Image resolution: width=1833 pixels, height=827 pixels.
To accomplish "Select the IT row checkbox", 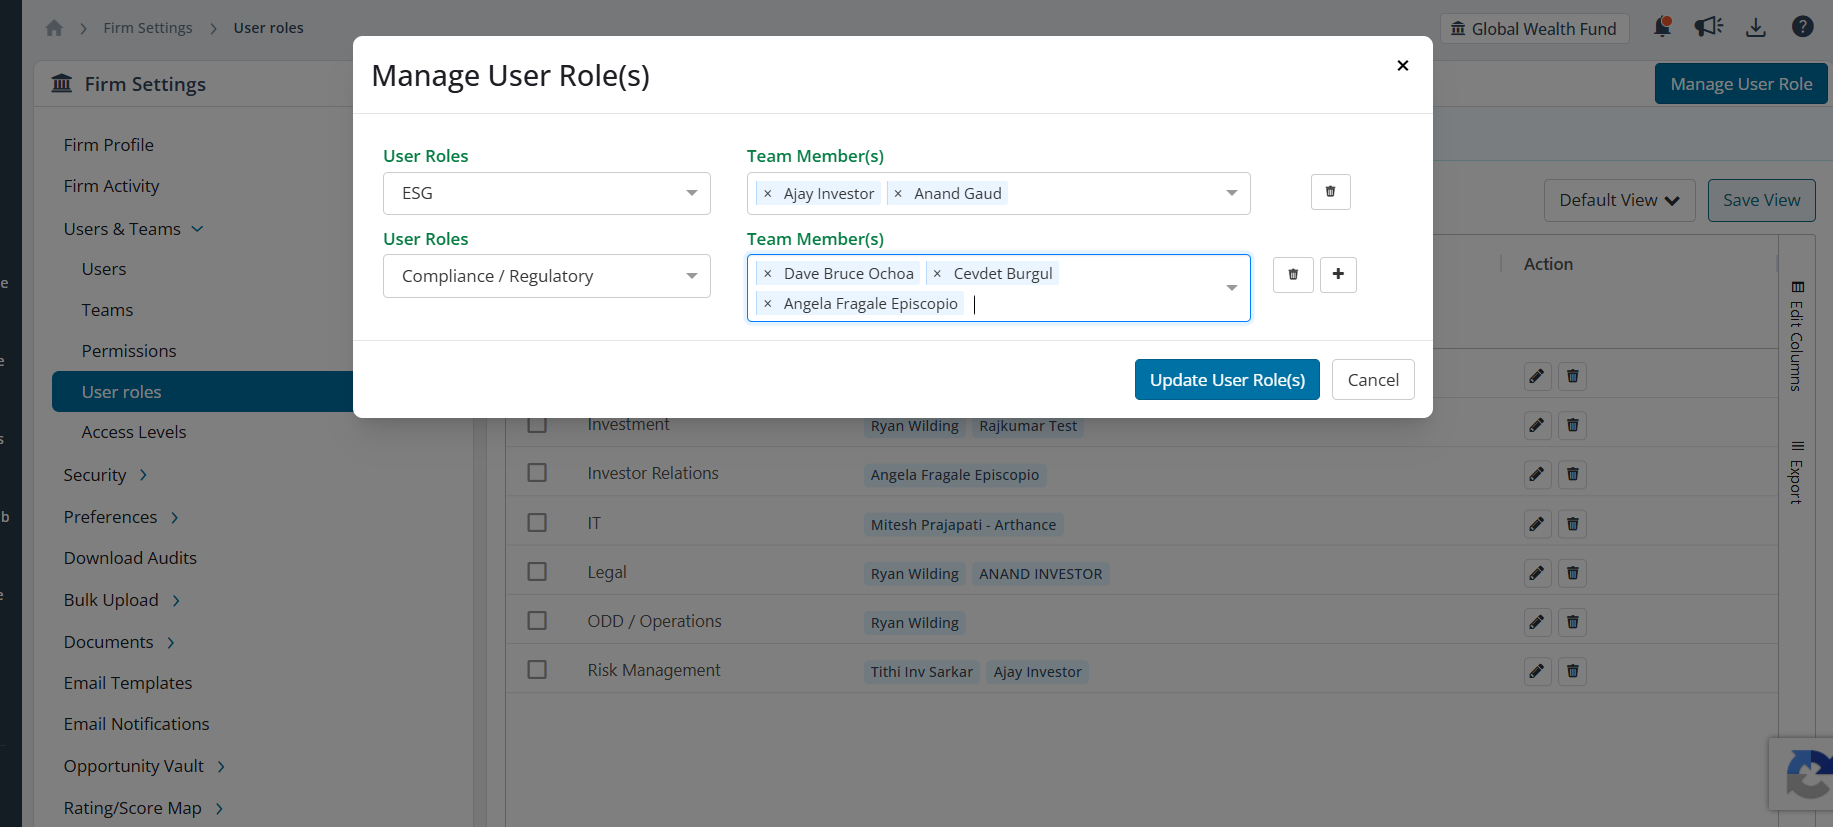I will coord(537,522).
